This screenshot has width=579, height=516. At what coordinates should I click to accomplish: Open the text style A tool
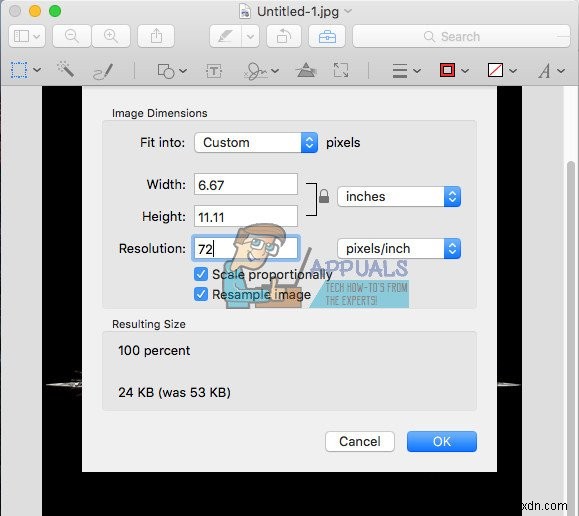click(x=544, y=71)
